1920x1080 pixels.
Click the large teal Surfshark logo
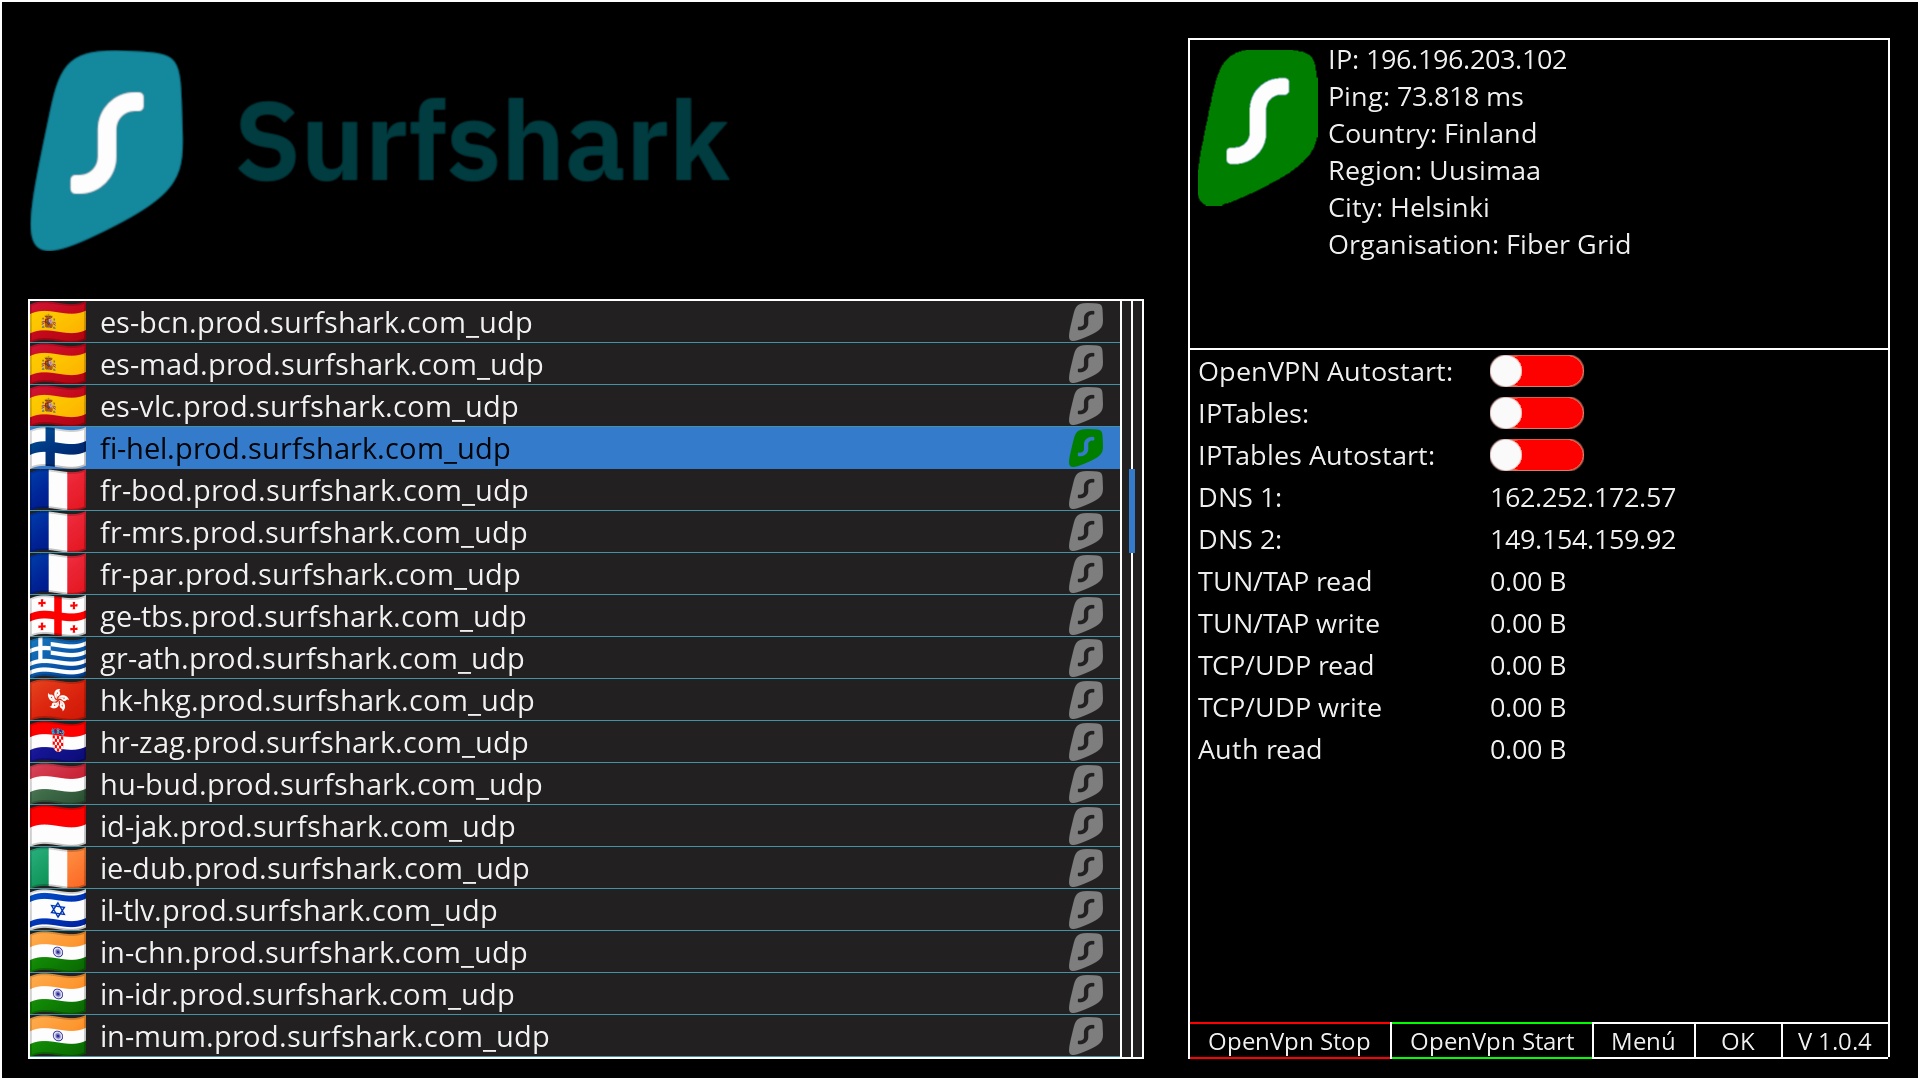pyautogui.click(x=108, y=150)
